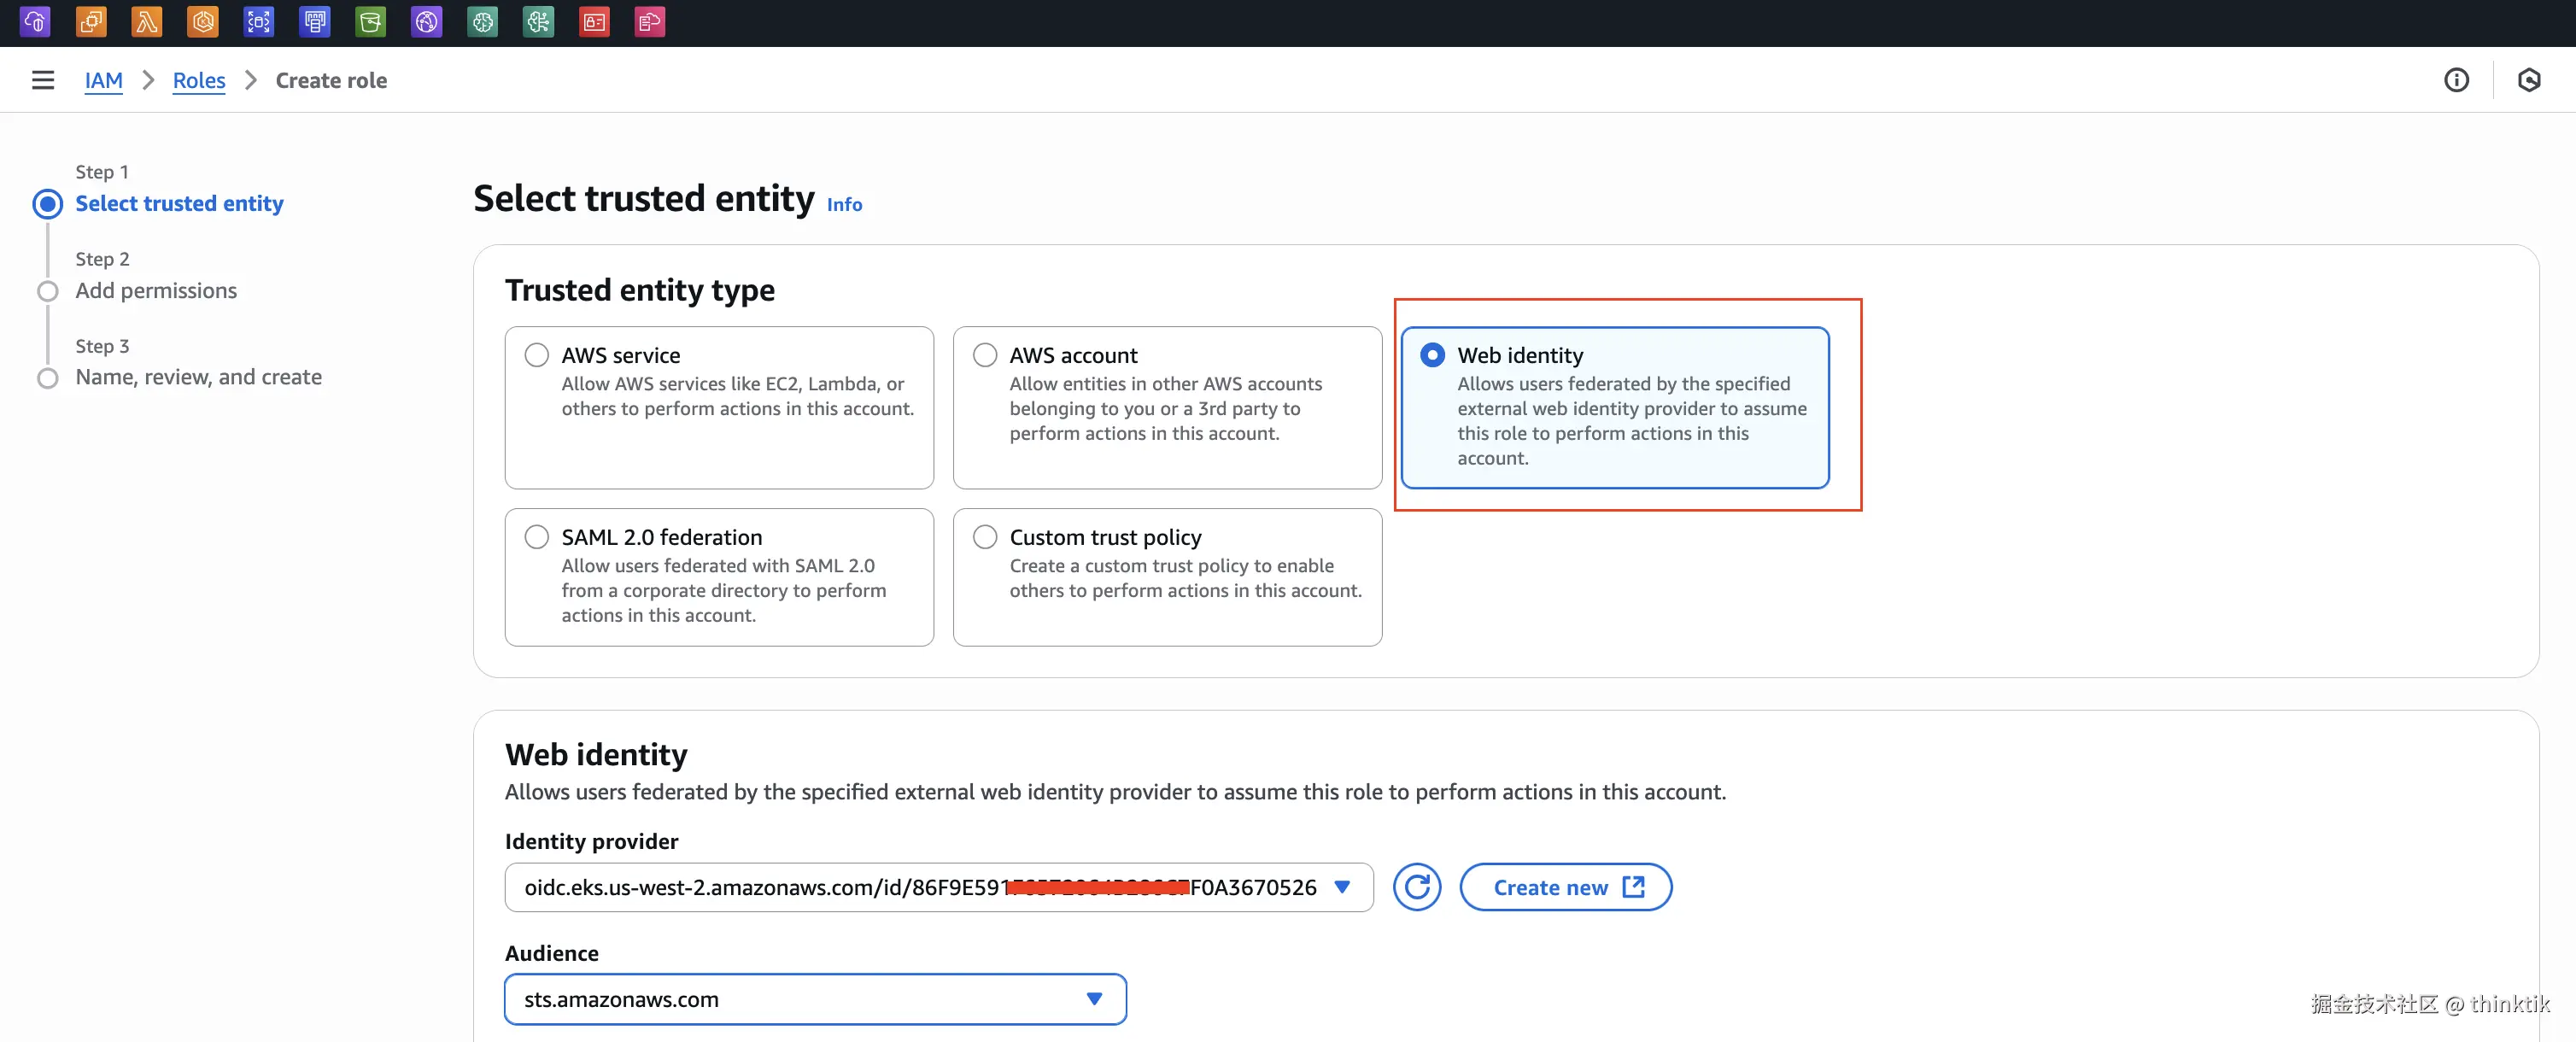The width and height of the screenshot is (2576, 1042).
Task: Open the EC2 service shortcut icon
Action: (91, 21)
